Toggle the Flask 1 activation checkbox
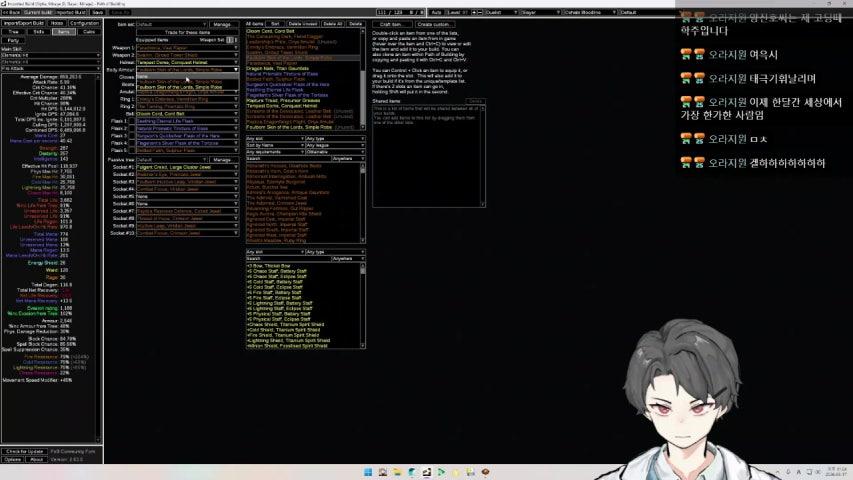Image resolution: width=853 pixels, height=480 pixels. click(x=132, y=121)
